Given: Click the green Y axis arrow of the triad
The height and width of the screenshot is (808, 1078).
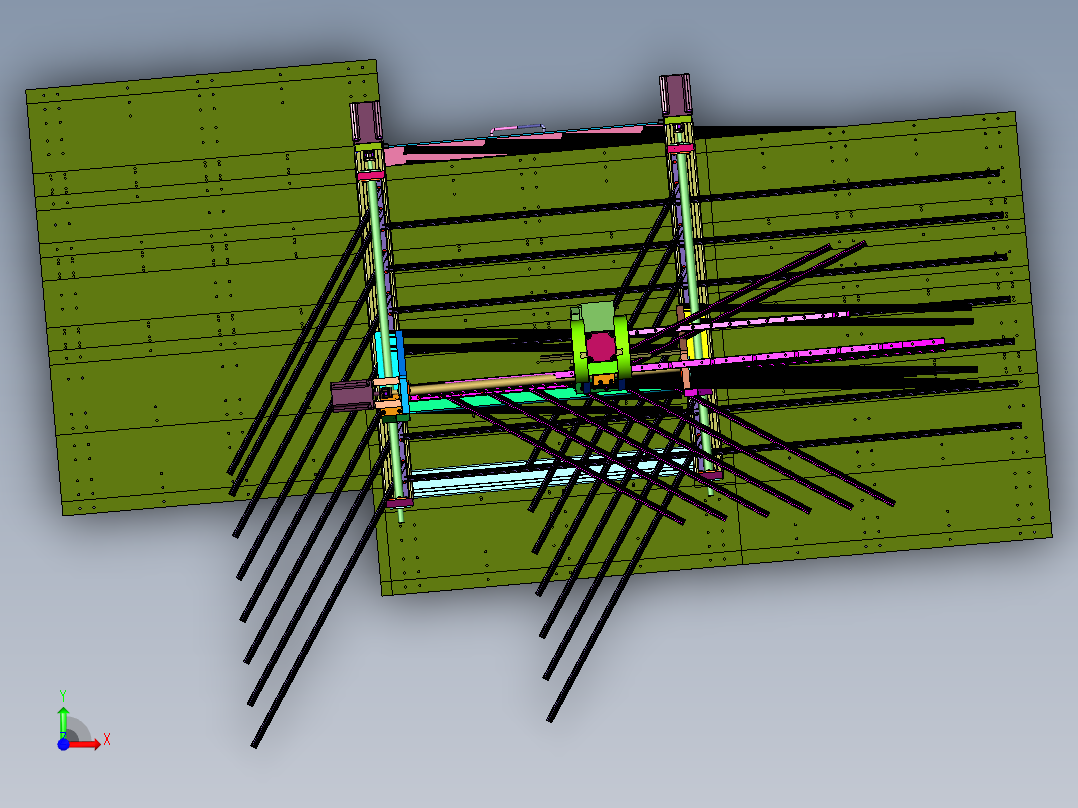Looking at the screenshot, I should point(63,721).
